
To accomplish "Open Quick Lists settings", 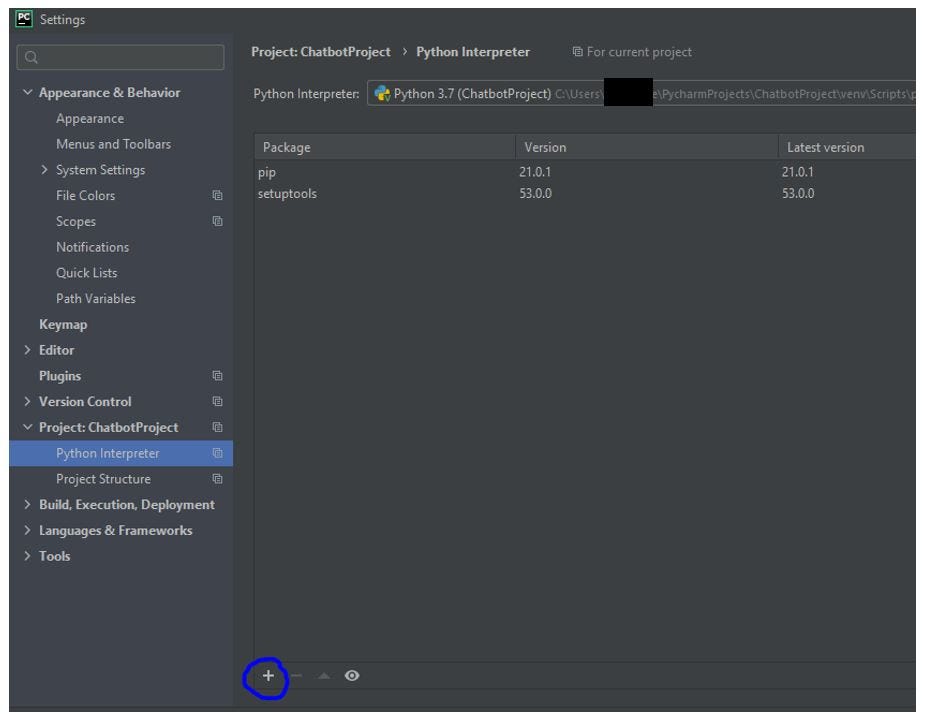I will (x=87, y=273).
